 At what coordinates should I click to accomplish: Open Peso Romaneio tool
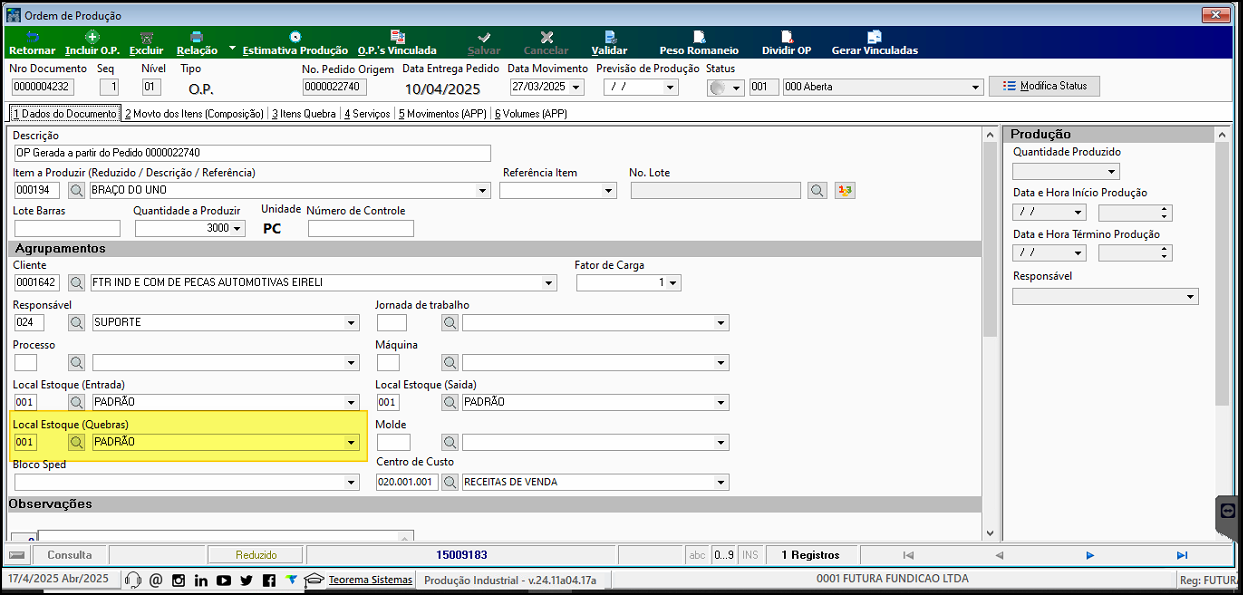(x=698, y=42)
